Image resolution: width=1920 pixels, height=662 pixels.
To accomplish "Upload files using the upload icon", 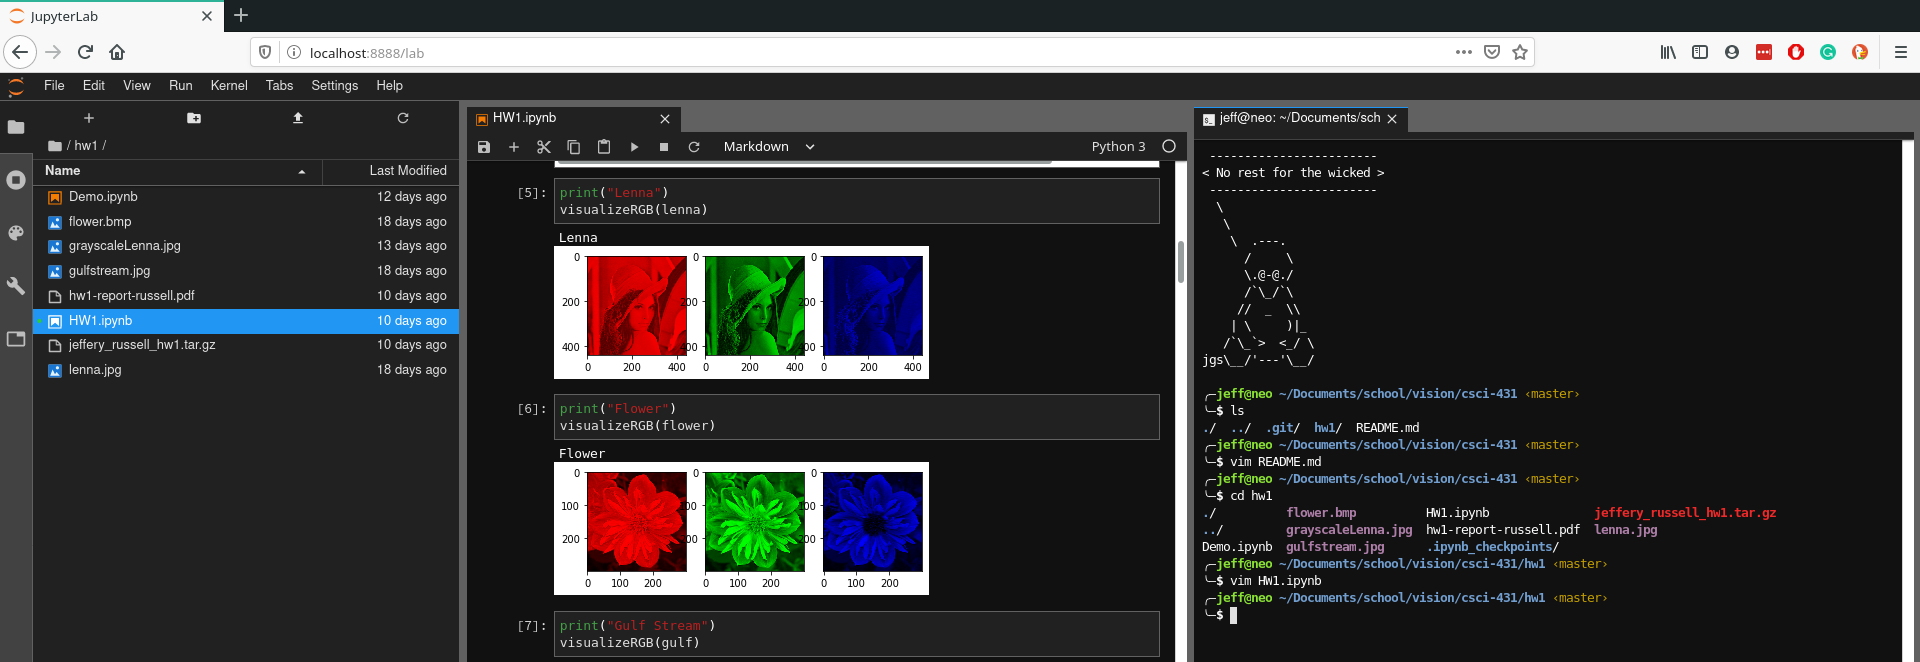I will pos(298,118).
